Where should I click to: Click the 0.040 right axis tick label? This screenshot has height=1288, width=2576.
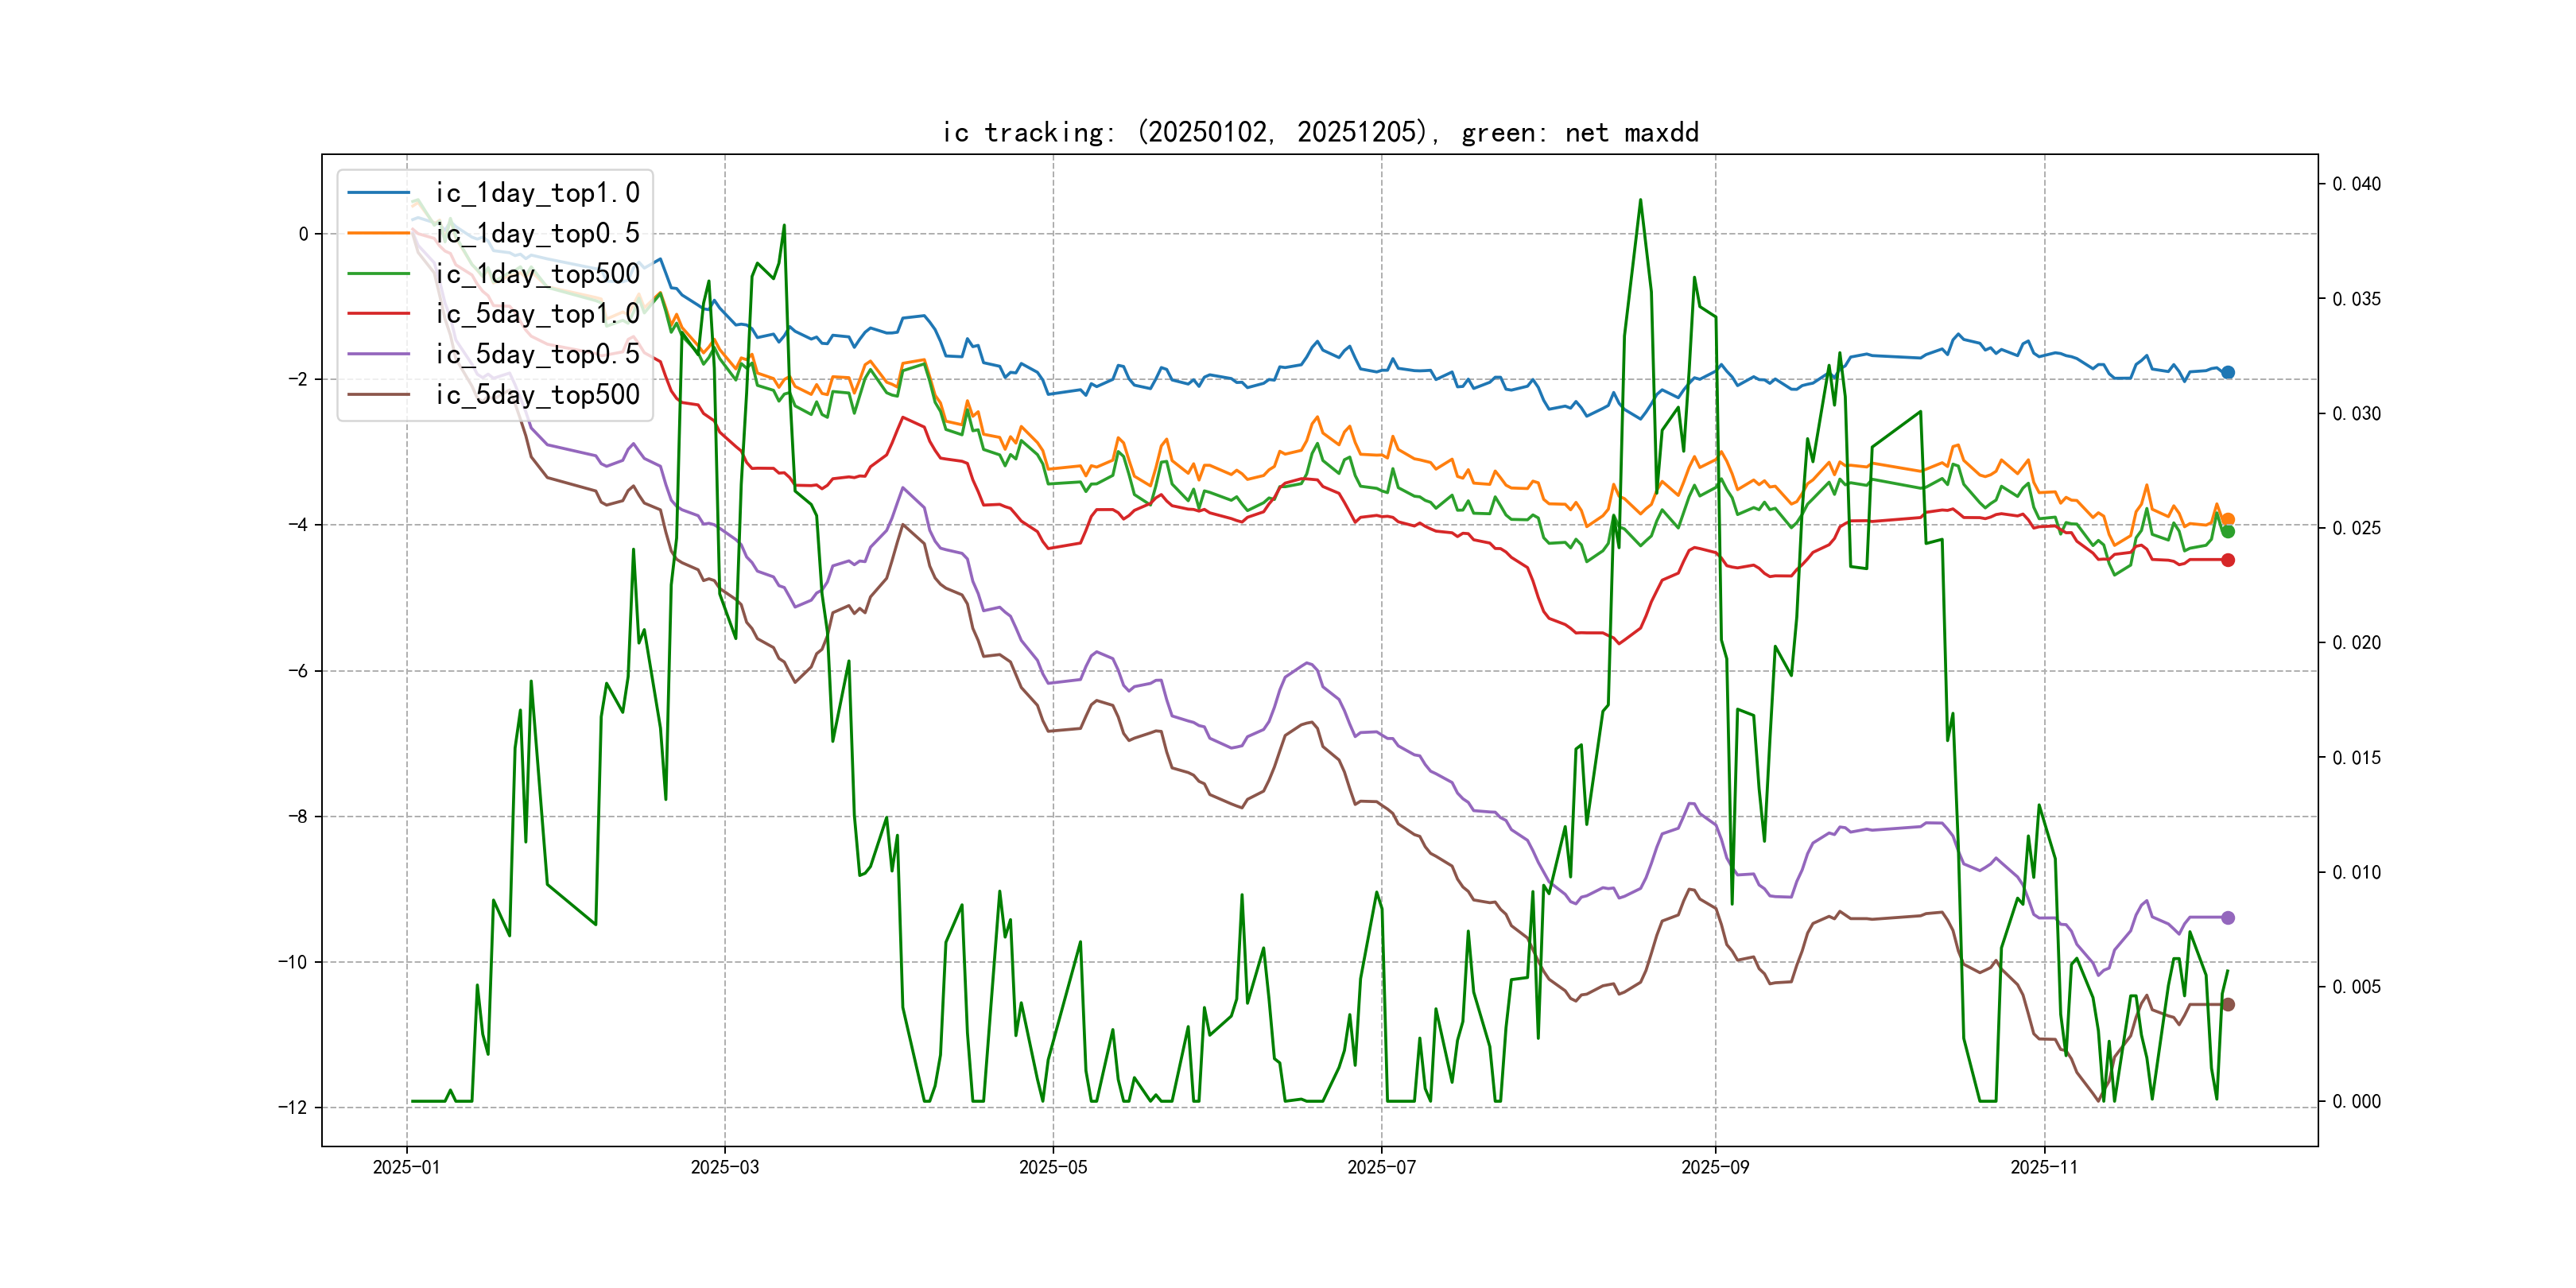[x=2356, y=184]
